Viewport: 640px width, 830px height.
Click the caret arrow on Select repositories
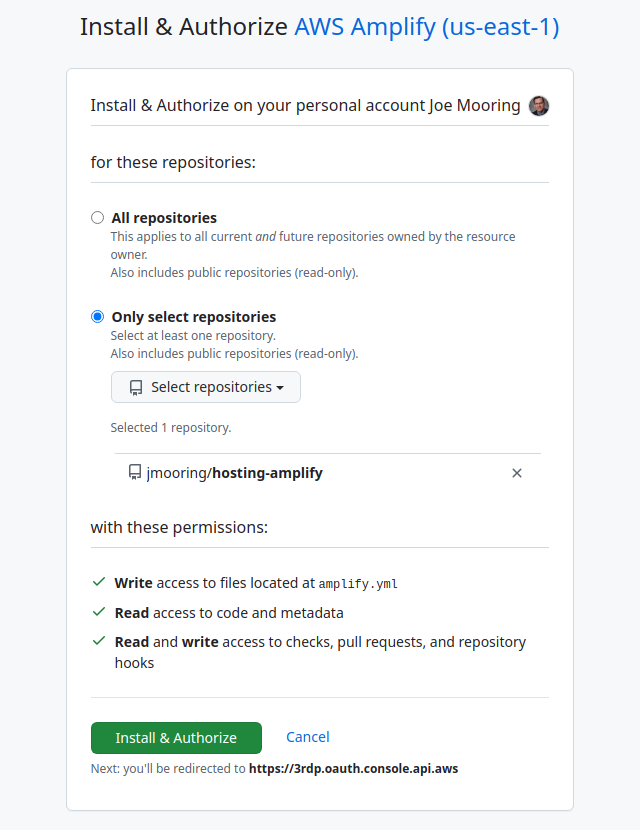click(280, 388)
